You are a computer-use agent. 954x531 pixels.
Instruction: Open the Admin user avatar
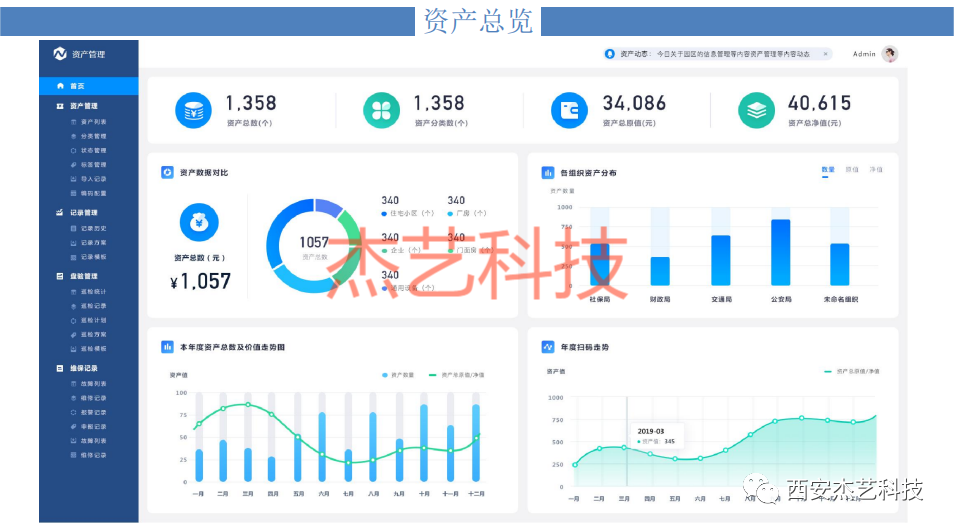point(889,54)
